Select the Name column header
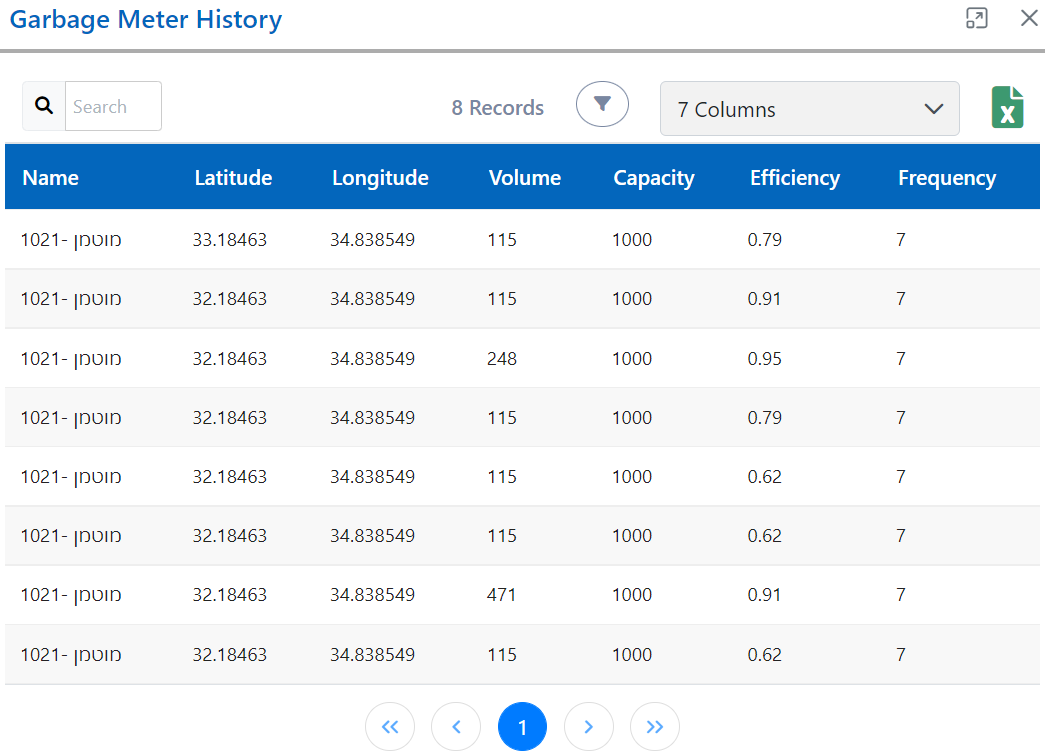The height and width of the screenshot is (756, 1045). point(51,177)
